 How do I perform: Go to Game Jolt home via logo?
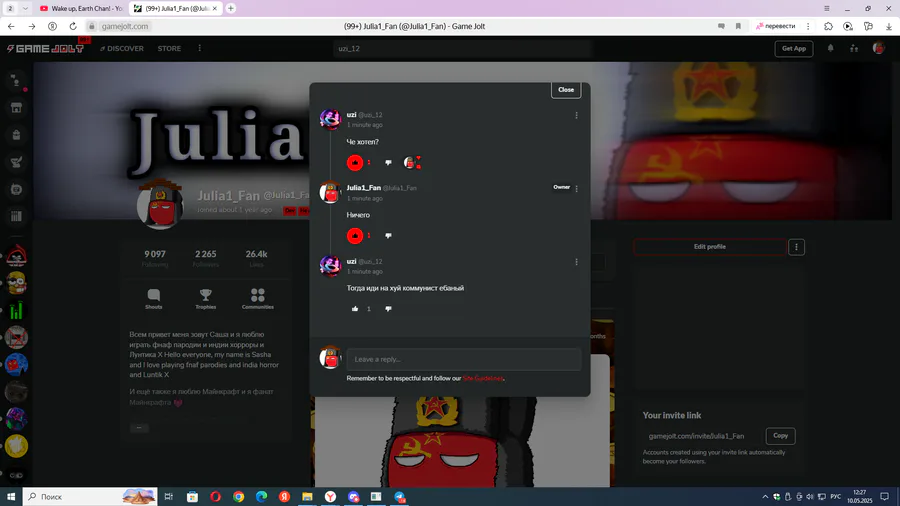(x=45, y=49)
